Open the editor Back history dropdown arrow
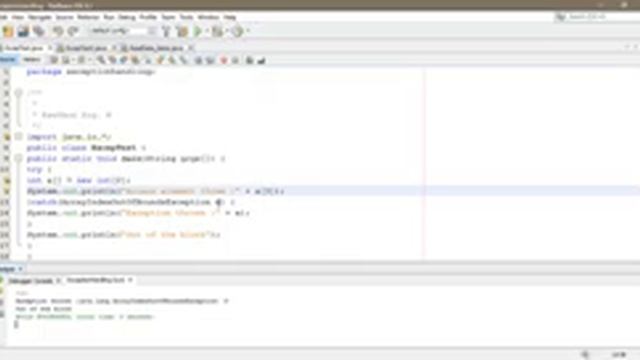This screenshot has width=640, height=360. point(73,60)
